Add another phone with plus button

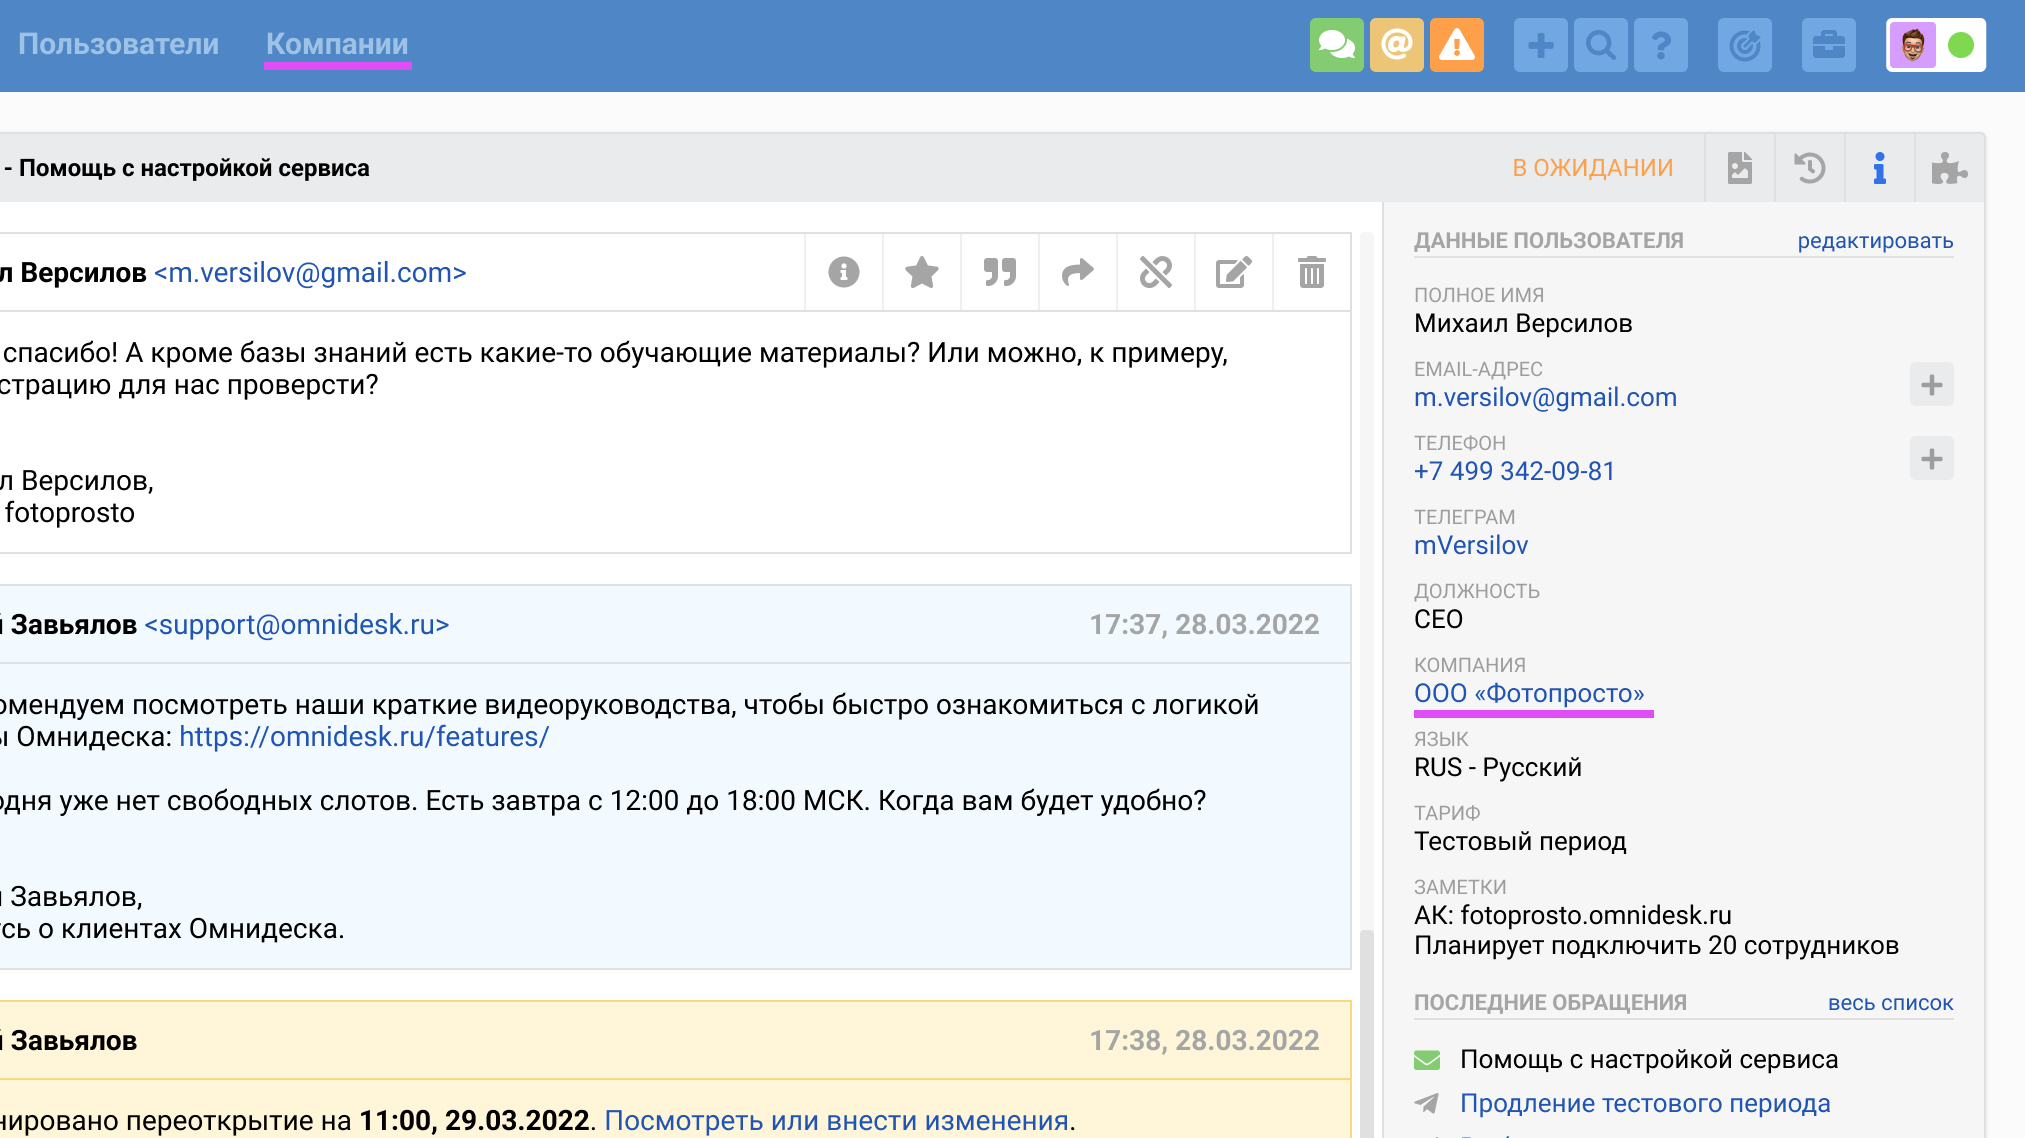(1931, 459)
